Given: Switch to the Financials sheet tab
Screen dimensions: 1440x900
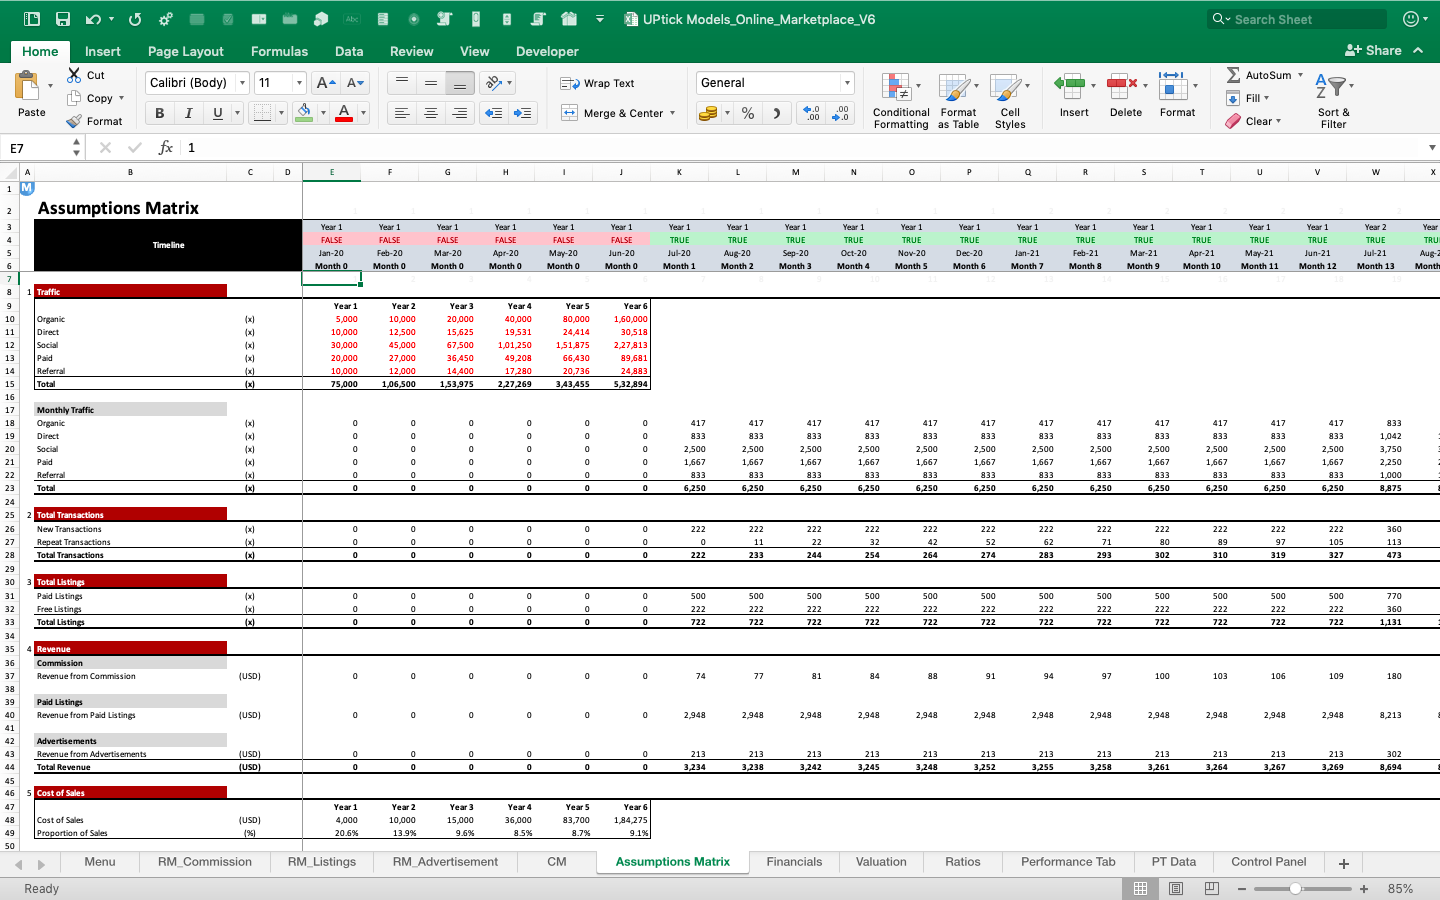Looking at the screenshot, I should [x=794, y=862].
